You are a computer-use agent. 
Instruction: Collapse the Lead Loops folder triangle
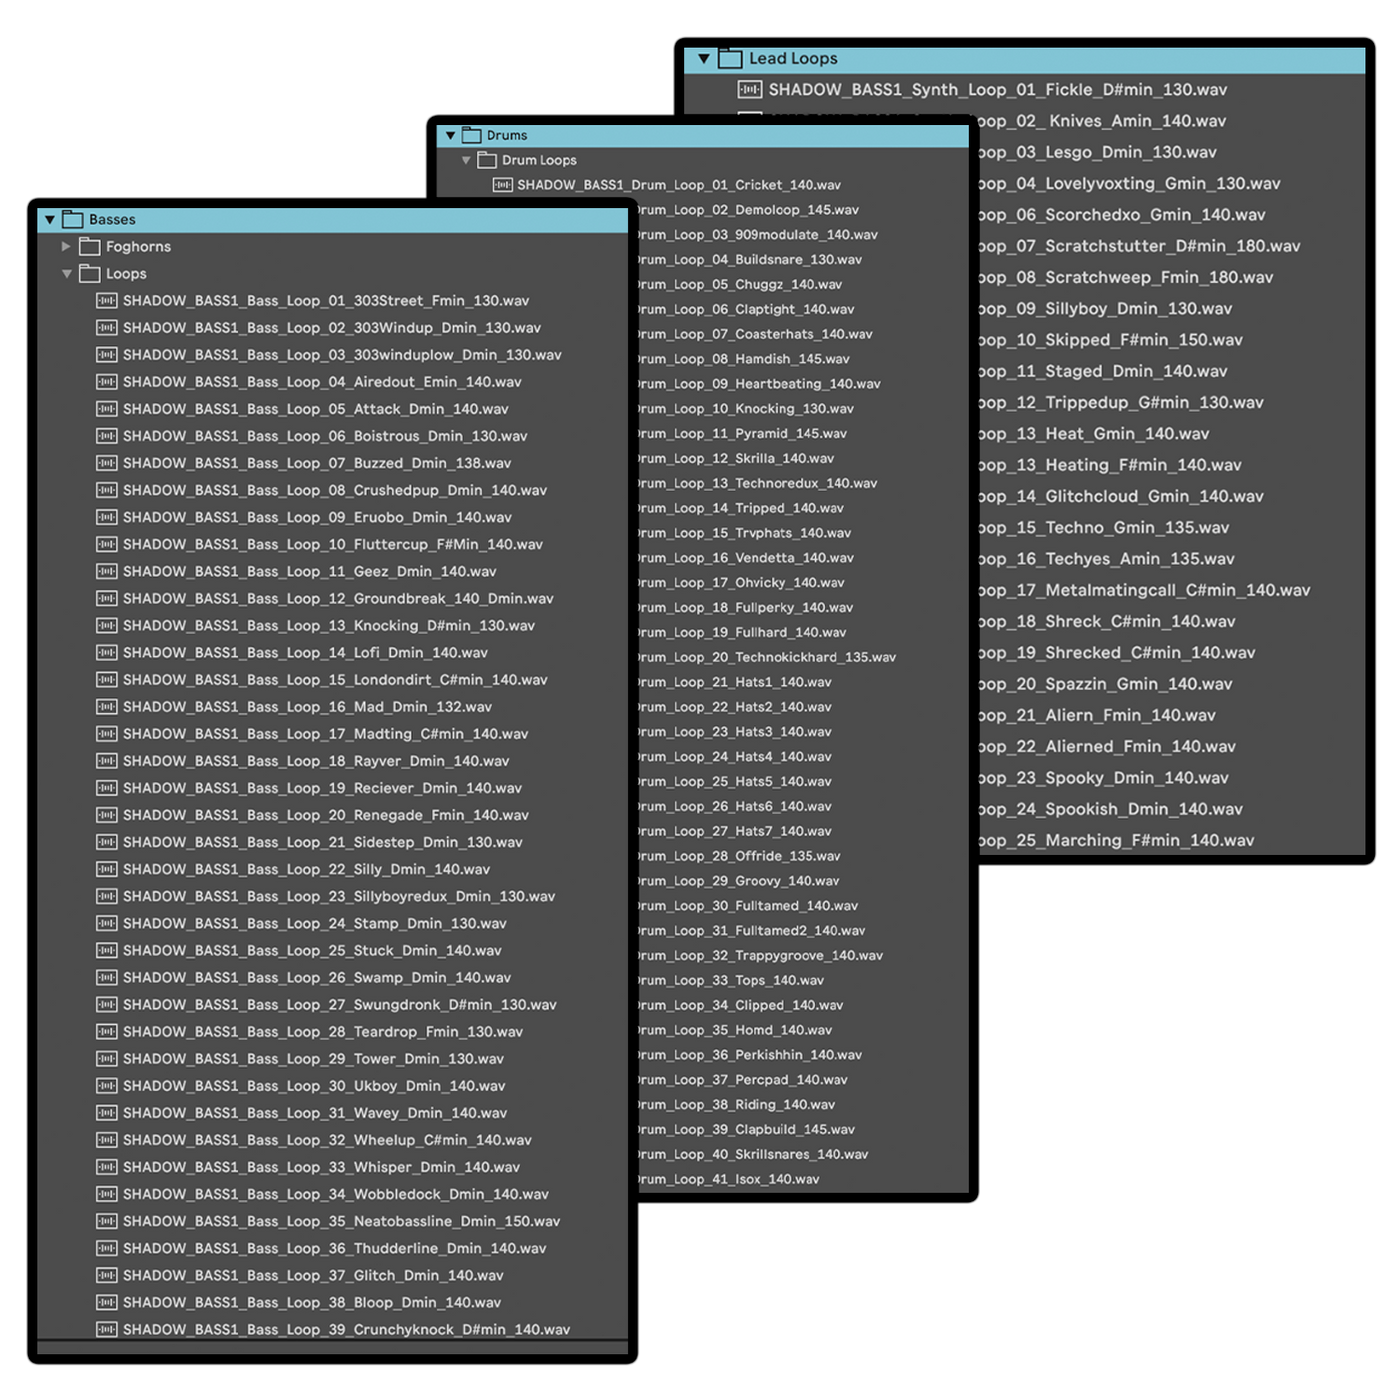point(704,59)
